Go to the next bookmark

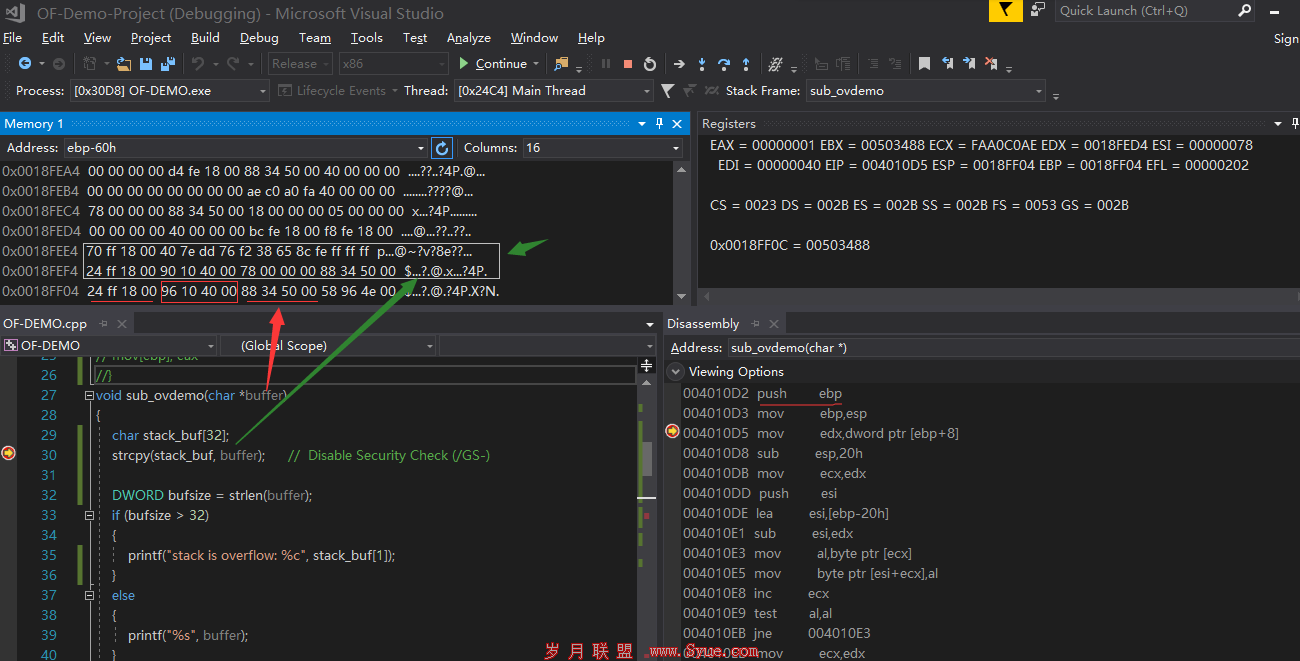969,64
